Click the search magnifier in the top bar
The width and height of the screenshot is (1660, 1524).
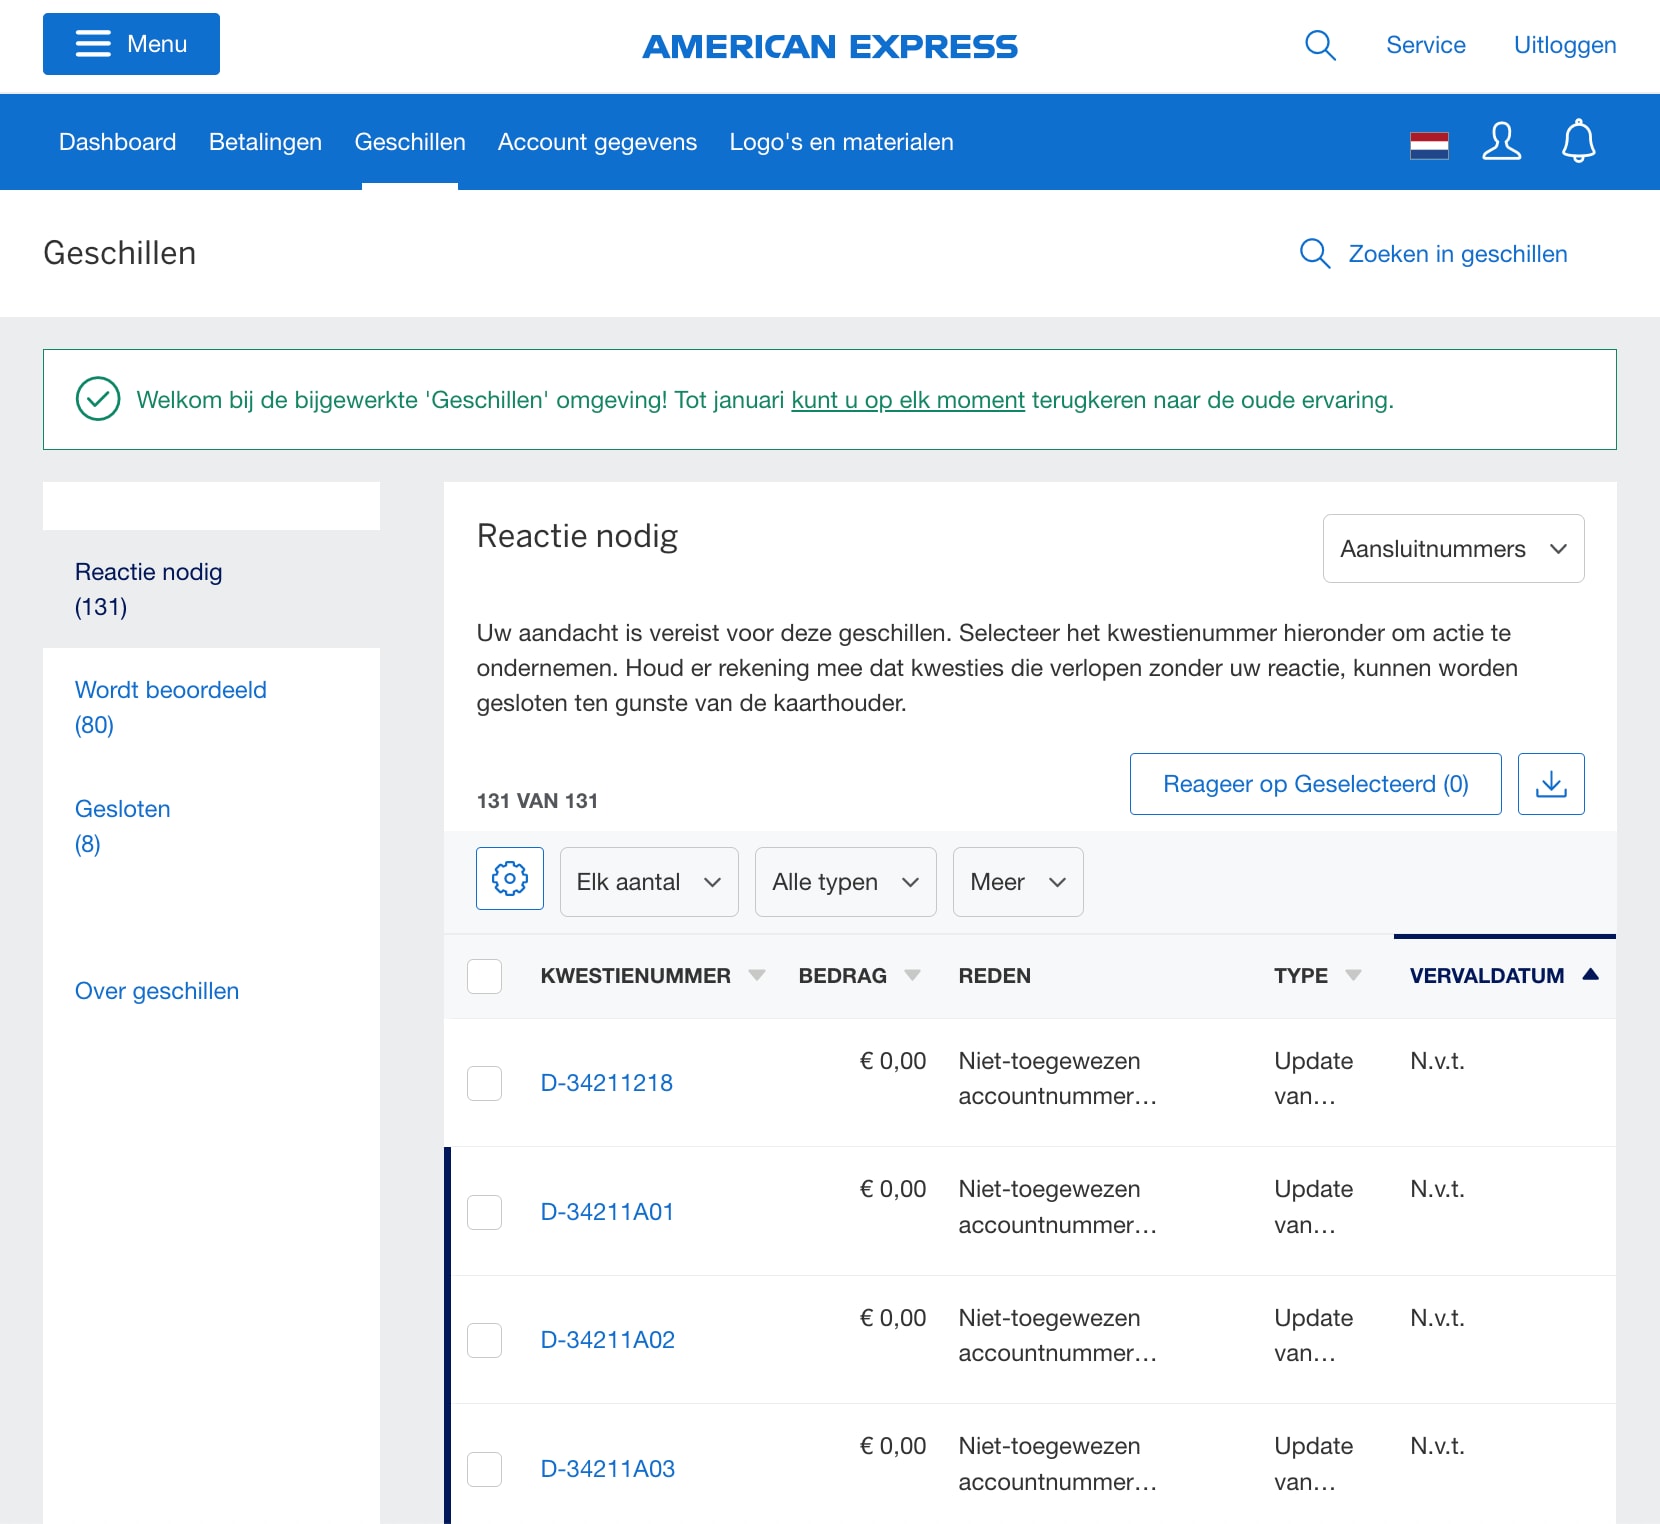click(x=1319, y=45)
